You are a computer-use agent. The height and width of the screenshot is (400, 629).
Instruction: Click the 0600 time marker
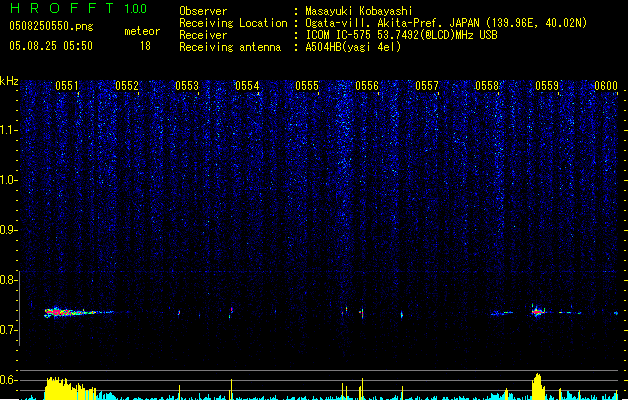(606, 86)
